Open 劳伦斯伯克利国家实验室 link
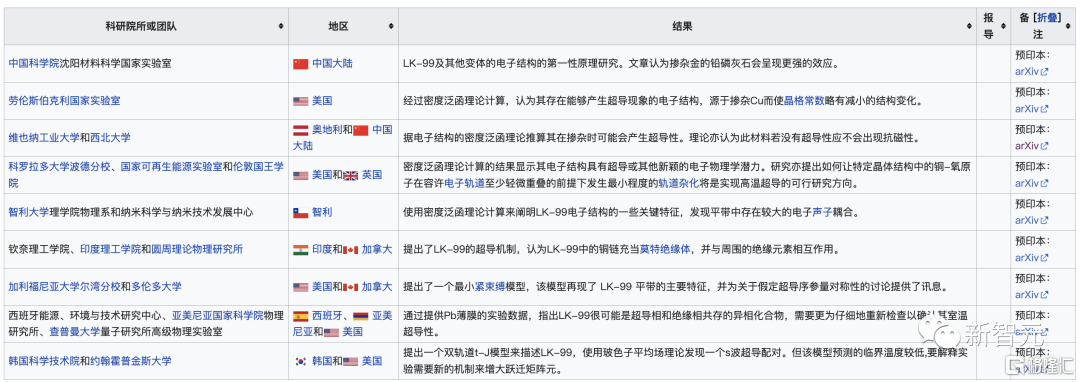1080x382 pixels. [65, 100]
